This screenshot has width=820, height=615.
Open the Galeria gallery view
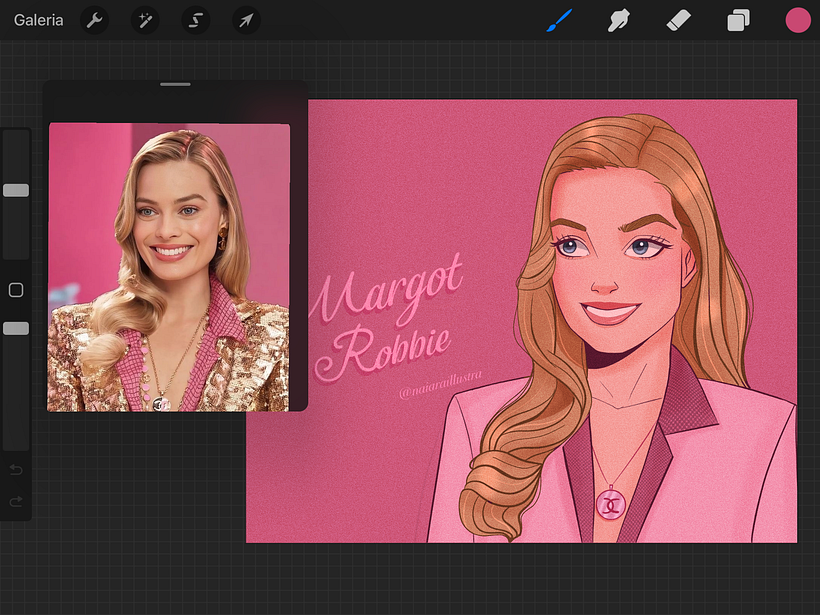click(38, 20)
